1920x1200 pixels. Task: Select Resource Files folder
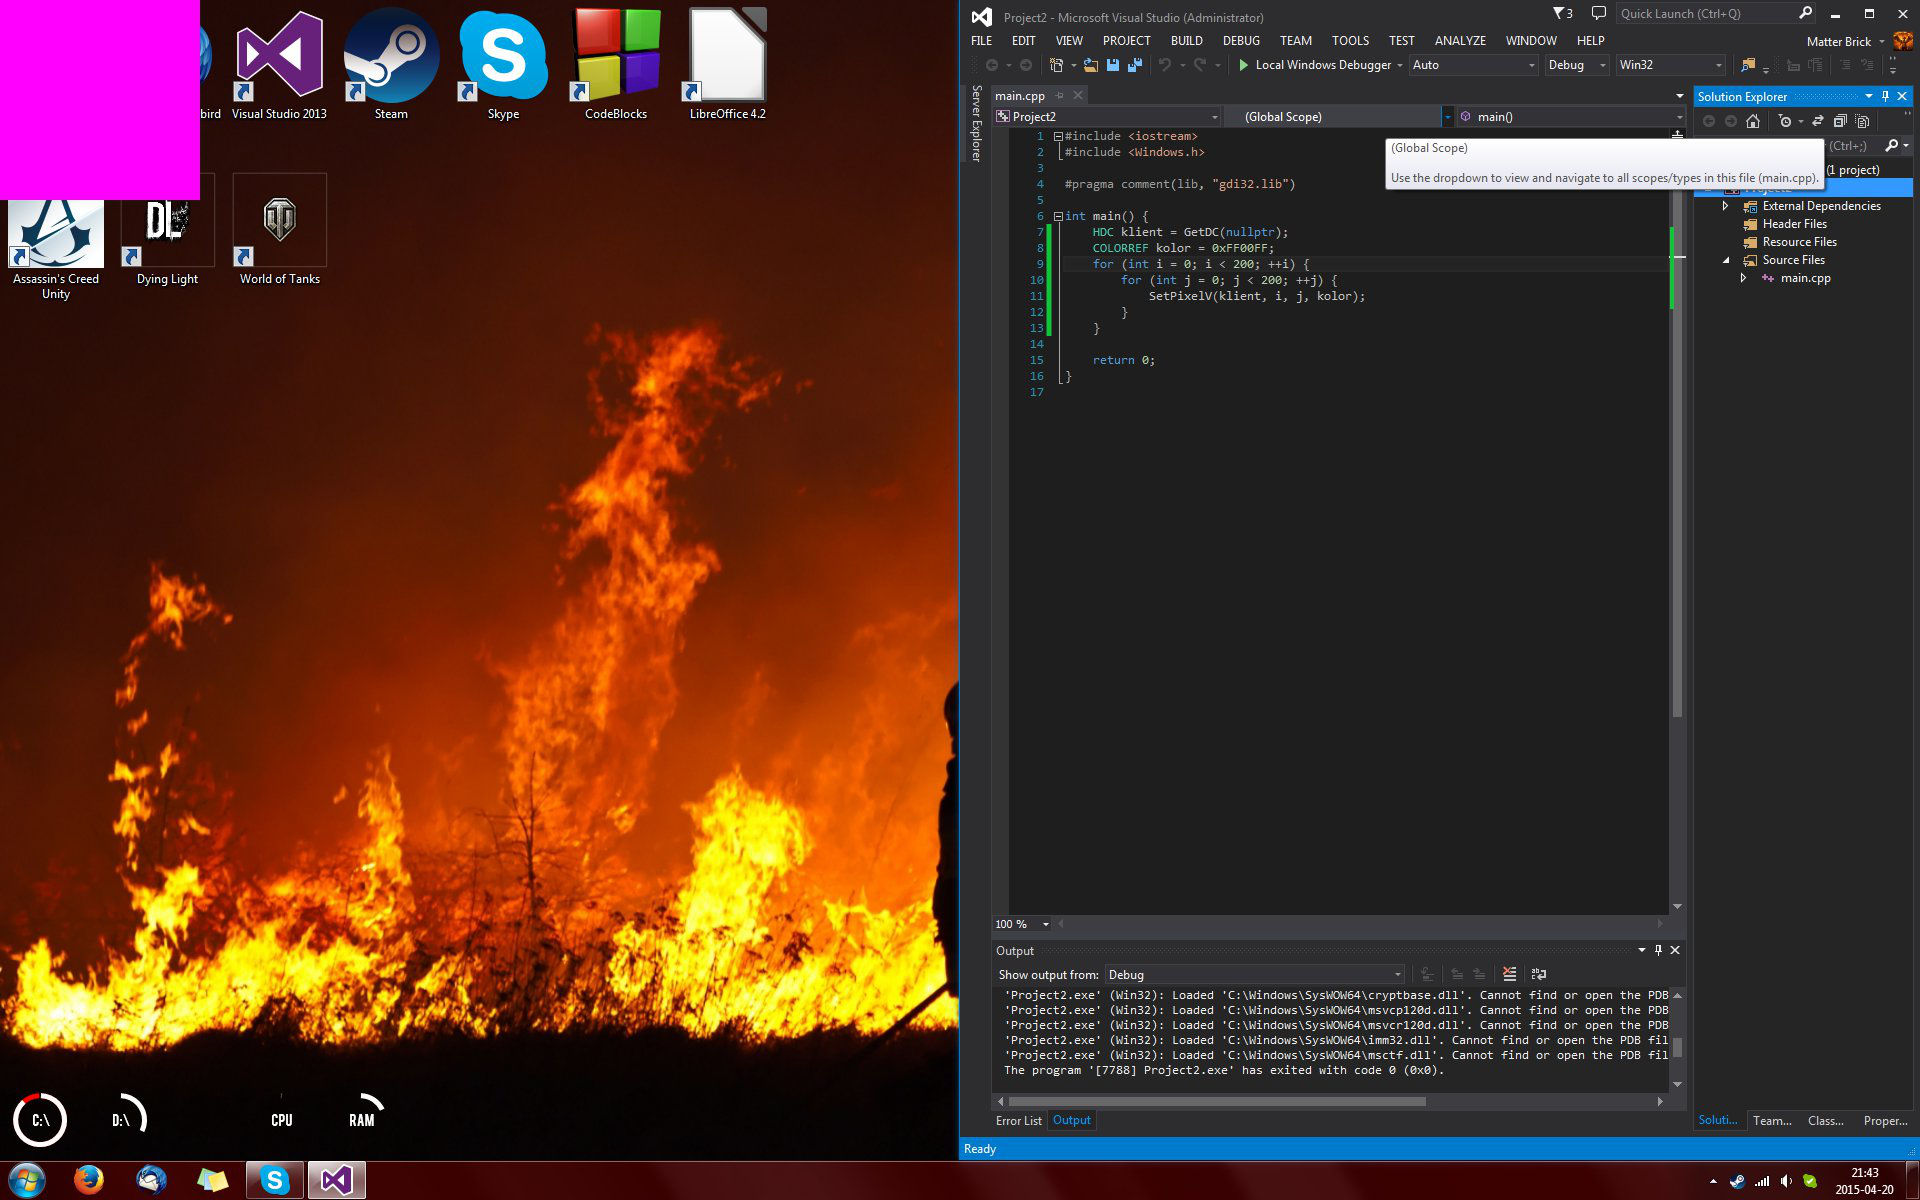coord(1799,242)
